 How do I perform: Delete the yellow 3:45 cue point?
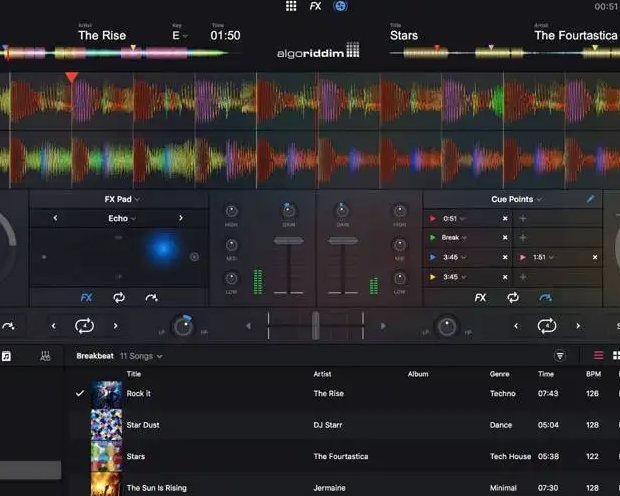[x=505, y=277]
